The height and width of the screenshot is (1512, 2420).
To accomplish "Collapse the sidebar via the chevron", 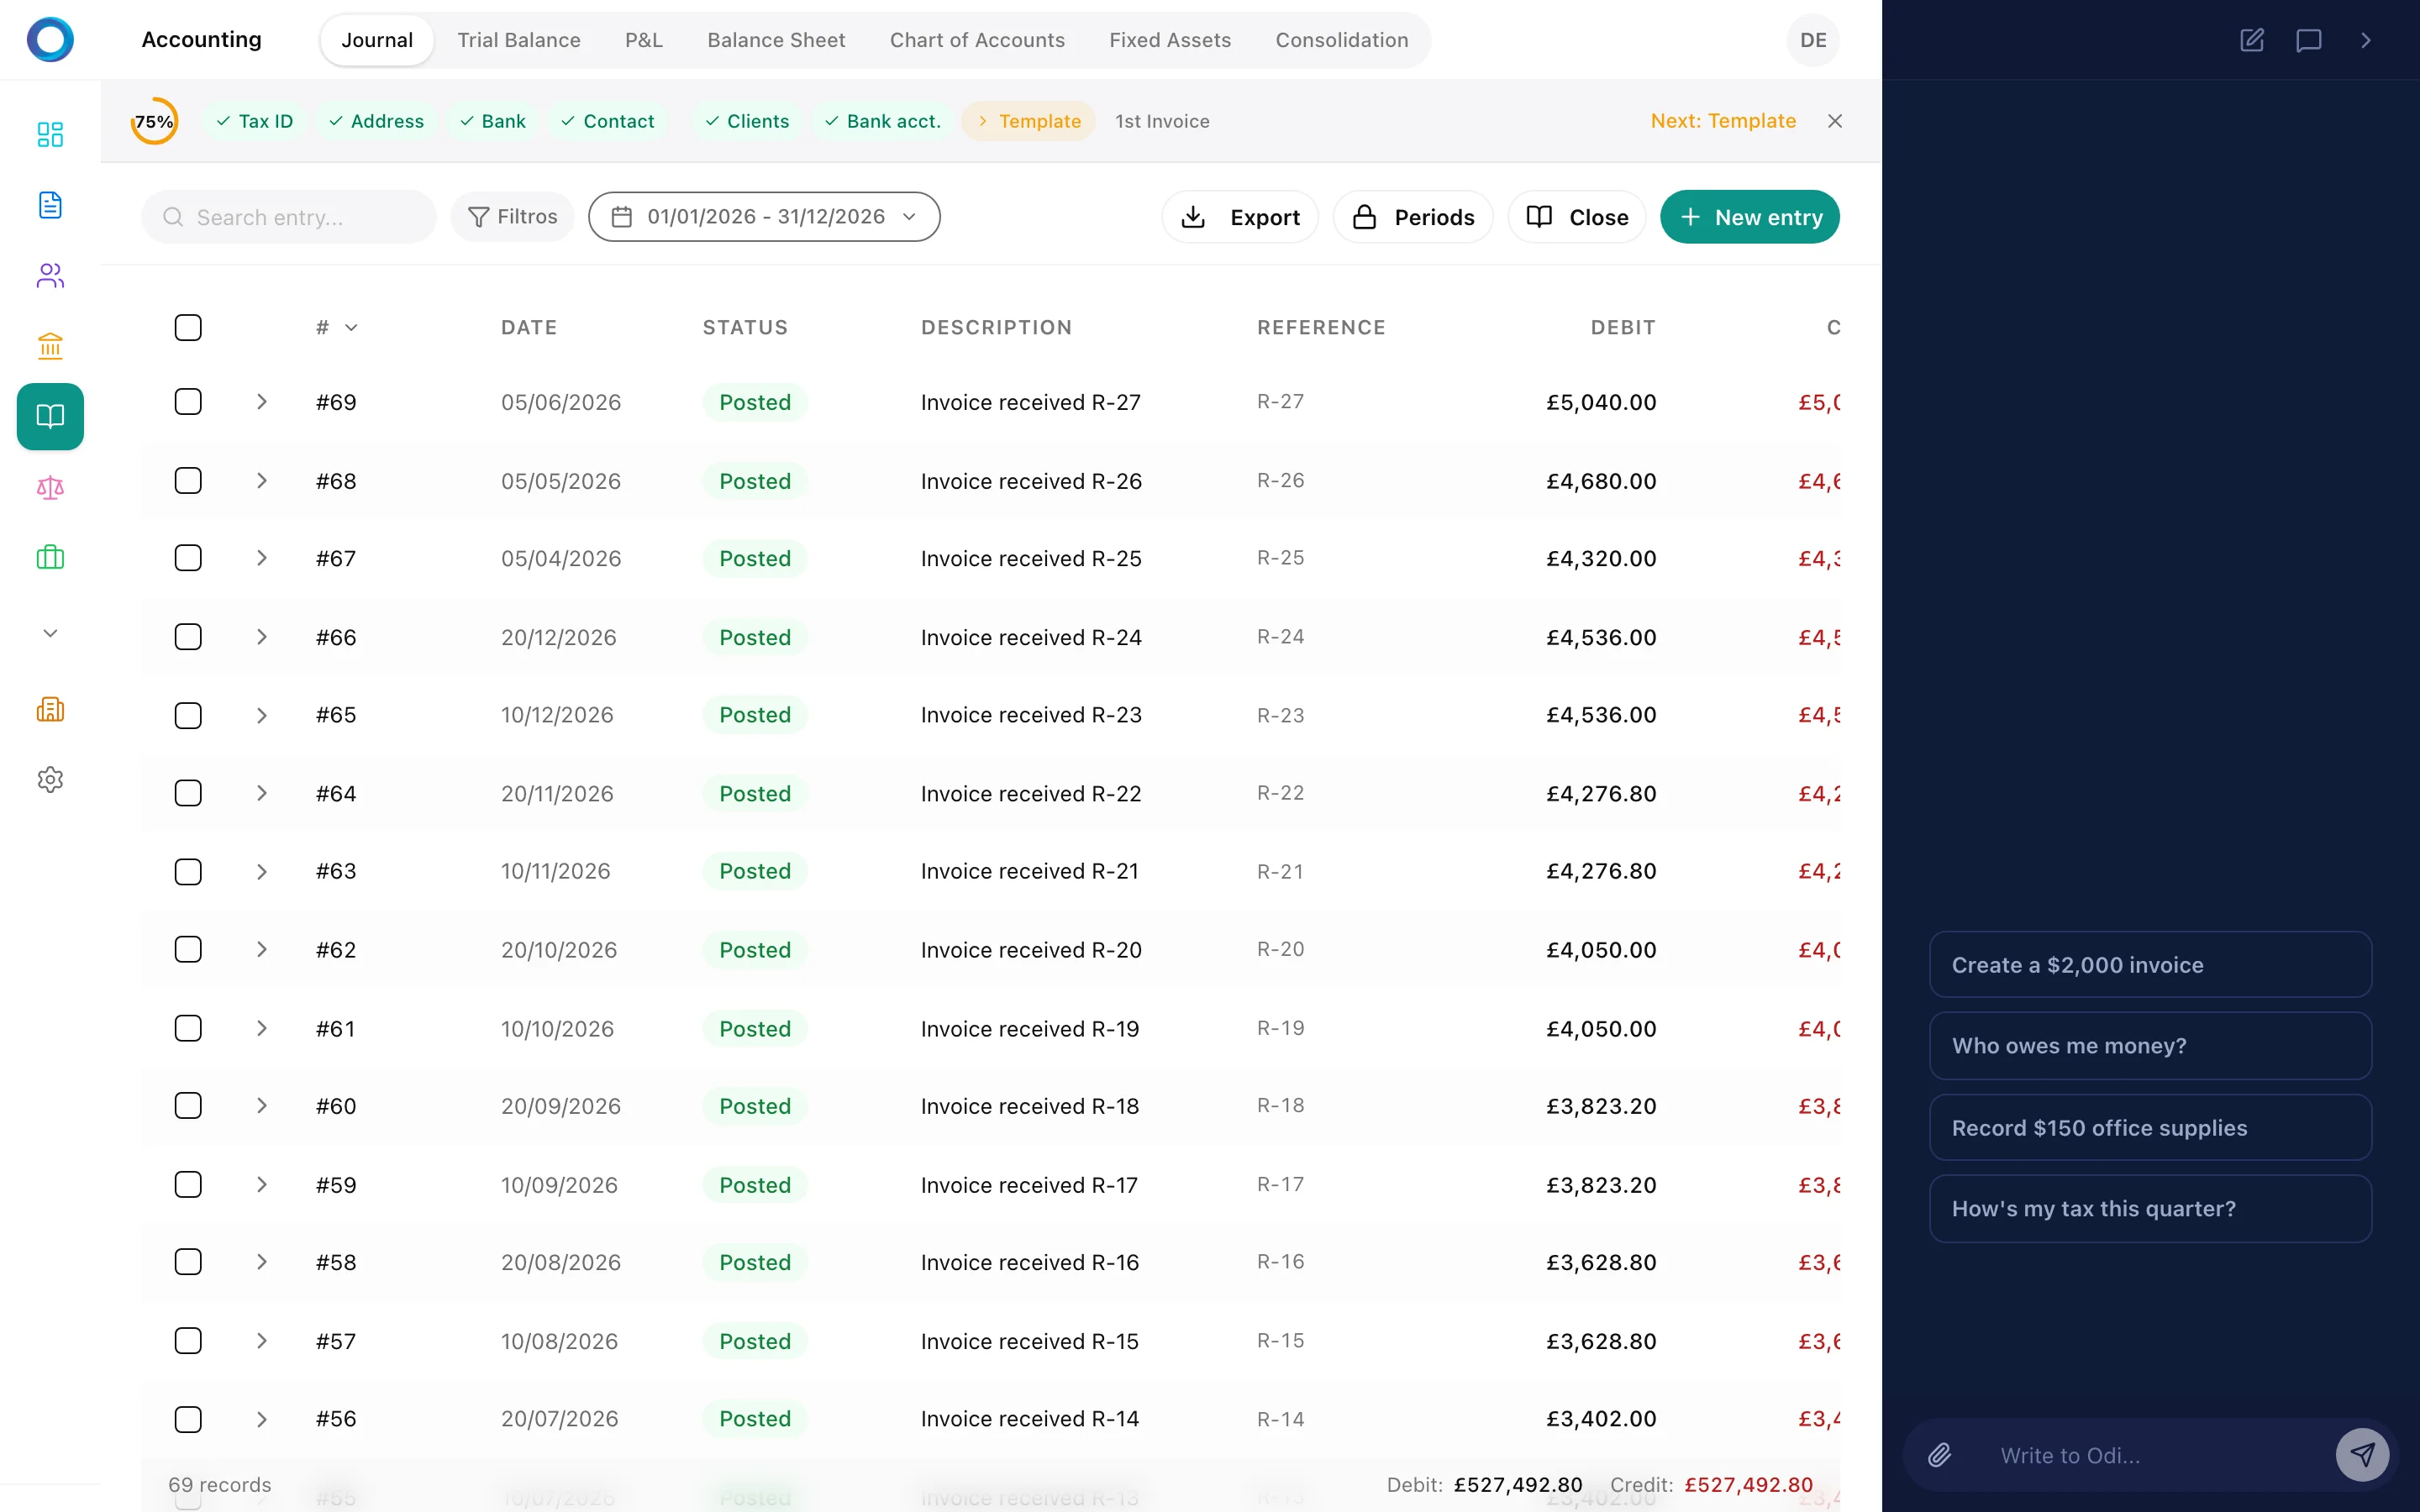I will coord(50,632).
